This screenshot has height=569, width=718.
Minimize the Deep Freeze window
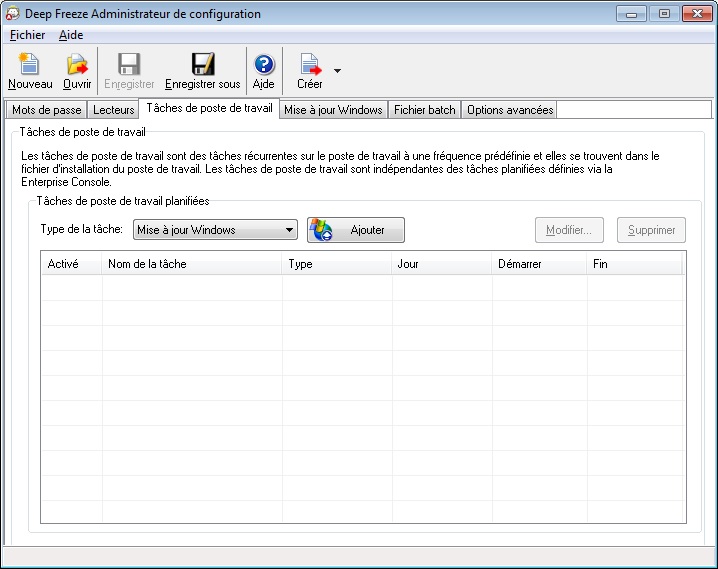631,14
